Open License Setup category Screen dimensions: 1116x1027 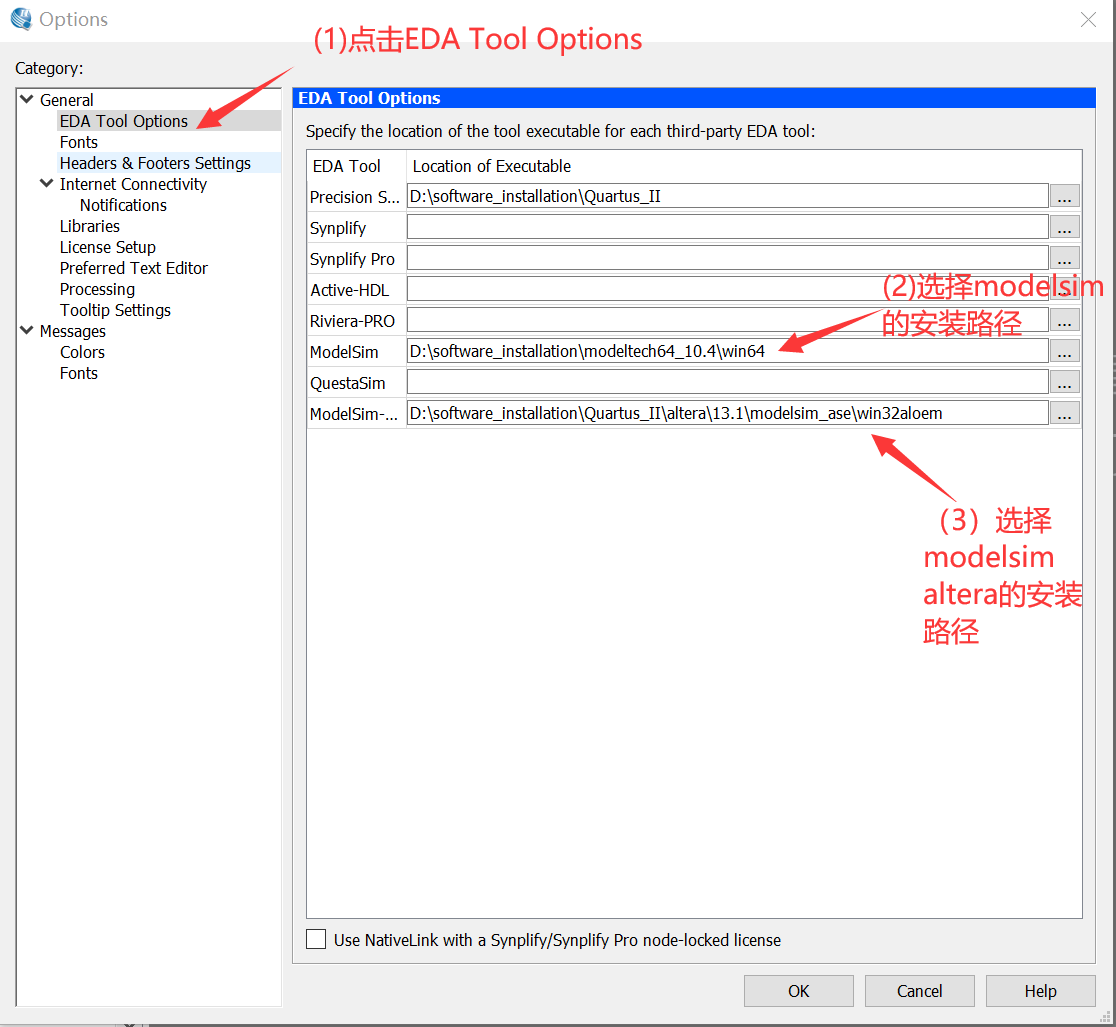click(107, 247)
